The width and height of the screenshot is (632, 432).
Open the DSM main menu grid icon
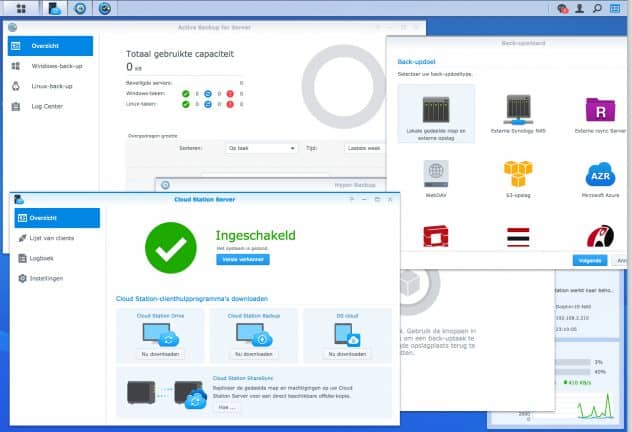coord(21,8)
